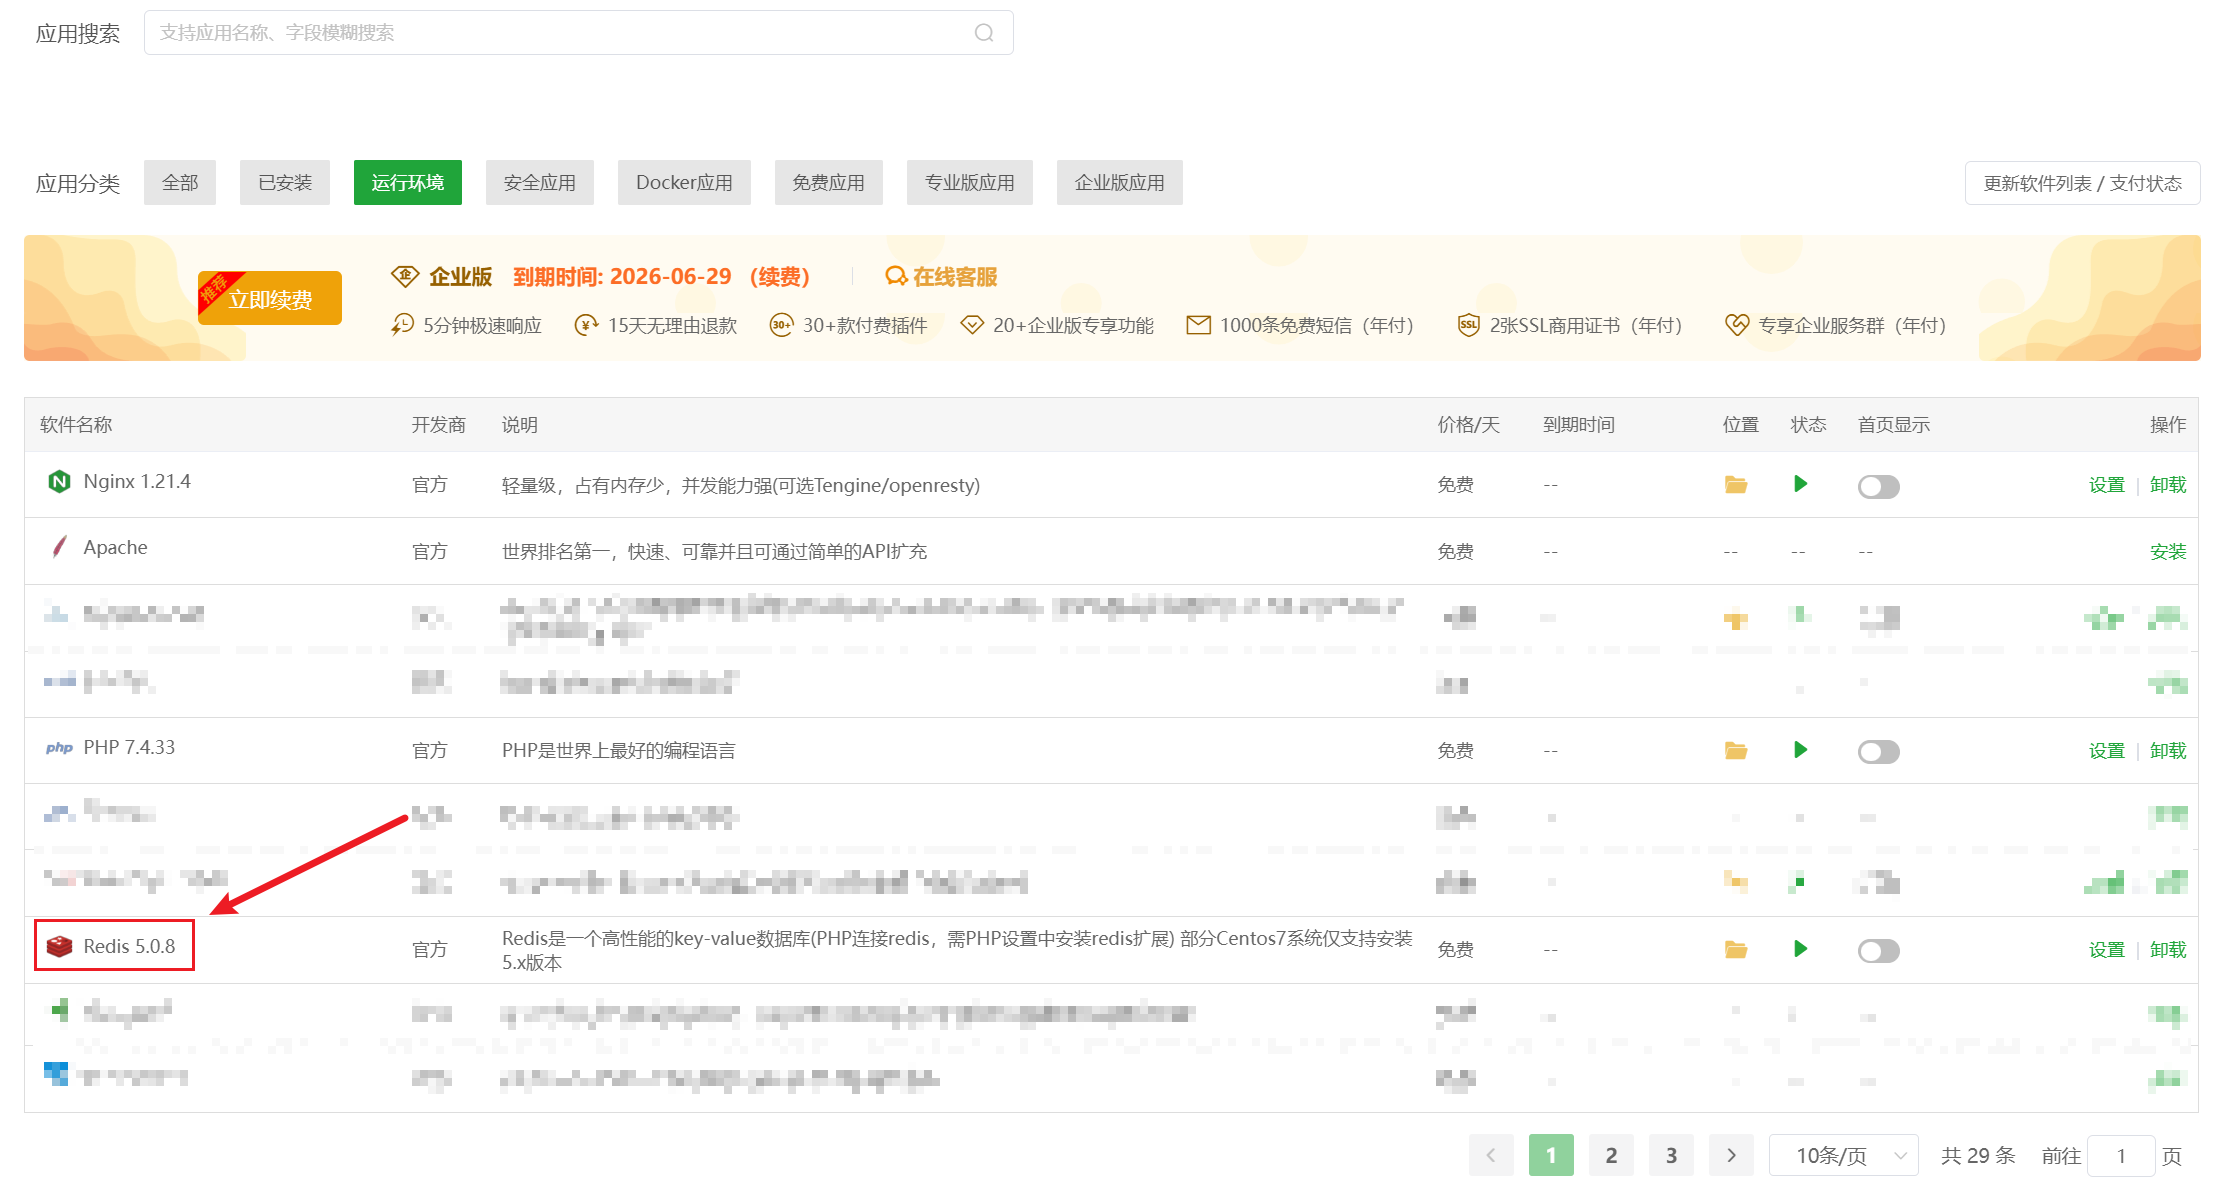
Task: Enable PHP 7.4.33 homepage display switch
Action: click(x=1878, y=752)
